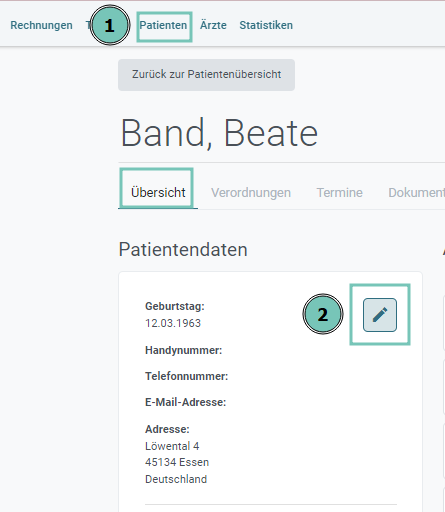The height and width of the screenshot is (512, 445).
Task: Open the Patienten menu item
Action: coord(163,25)
